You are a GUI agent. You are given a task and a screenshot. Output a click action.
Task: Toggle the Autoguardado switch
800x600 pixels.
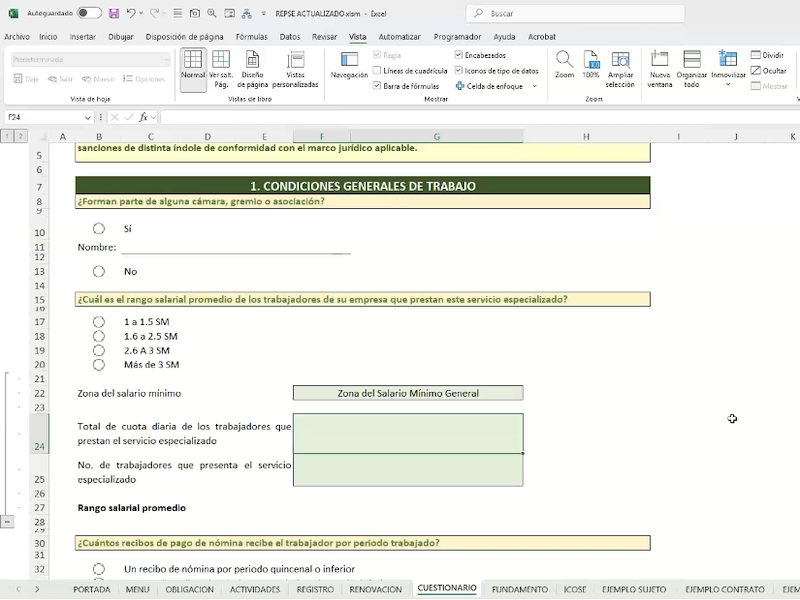[x=89, y=14]
